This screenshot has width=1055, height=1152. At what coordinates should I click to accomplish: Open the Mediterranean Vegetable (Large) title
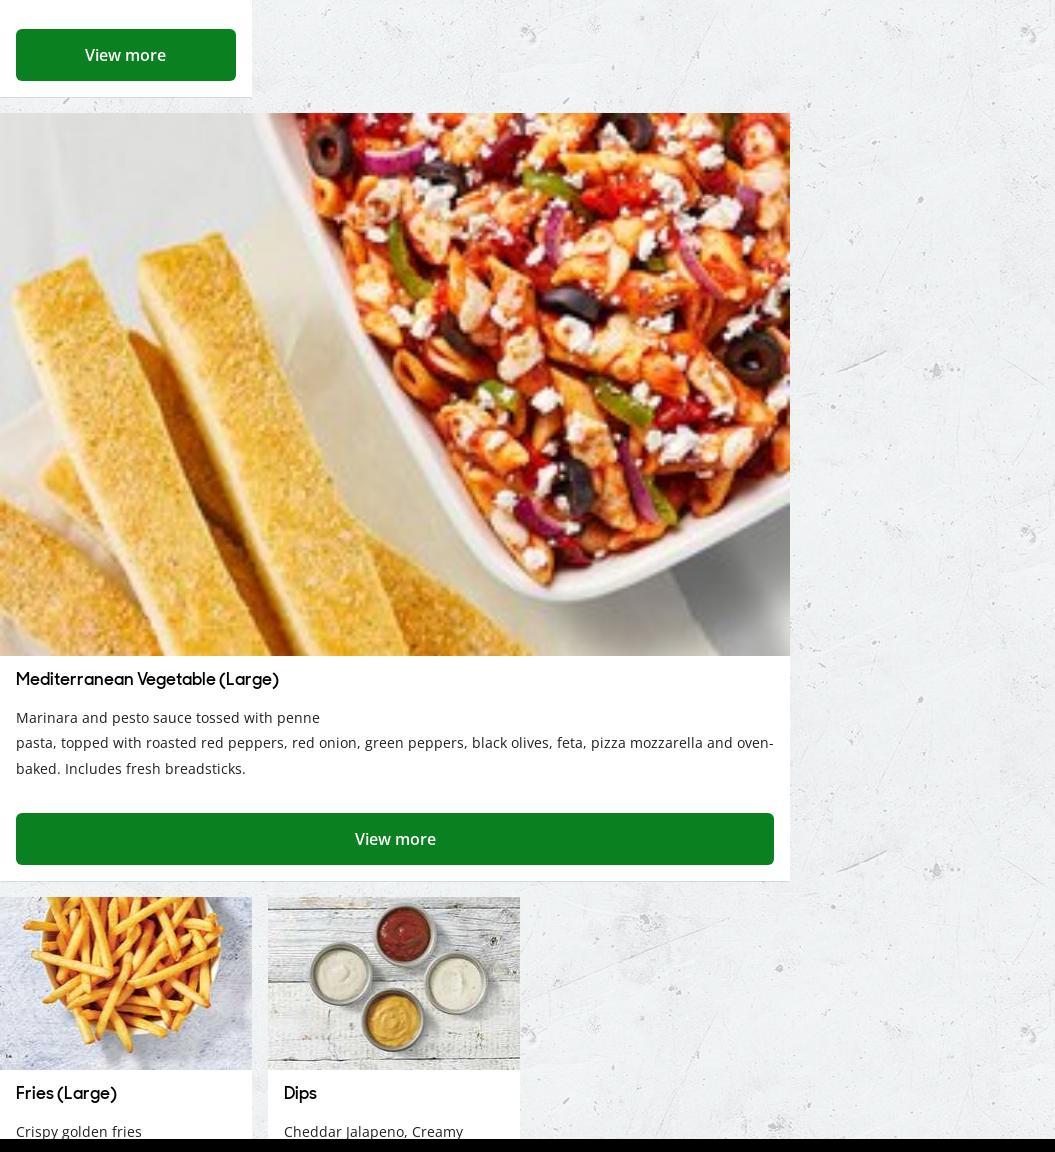pos(148,679)
